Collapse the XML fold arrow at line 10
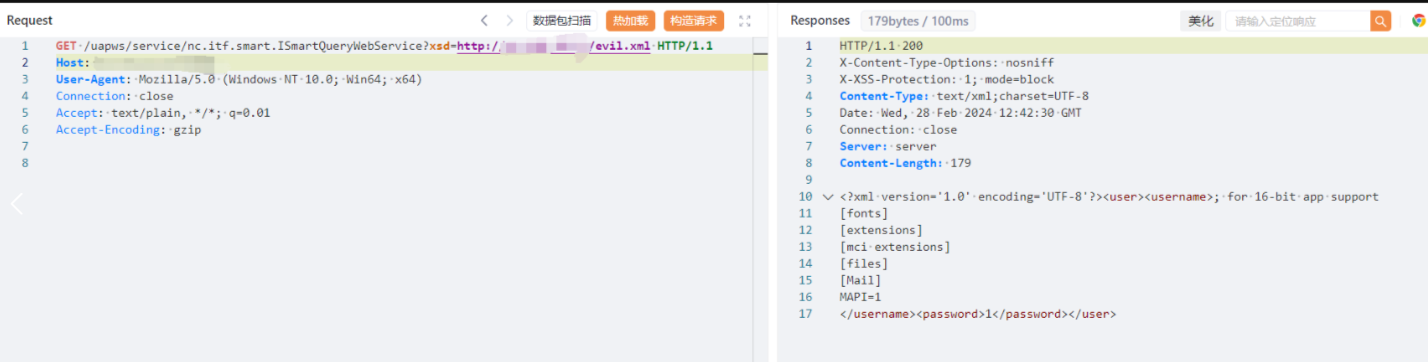 [x=827, y=197]
